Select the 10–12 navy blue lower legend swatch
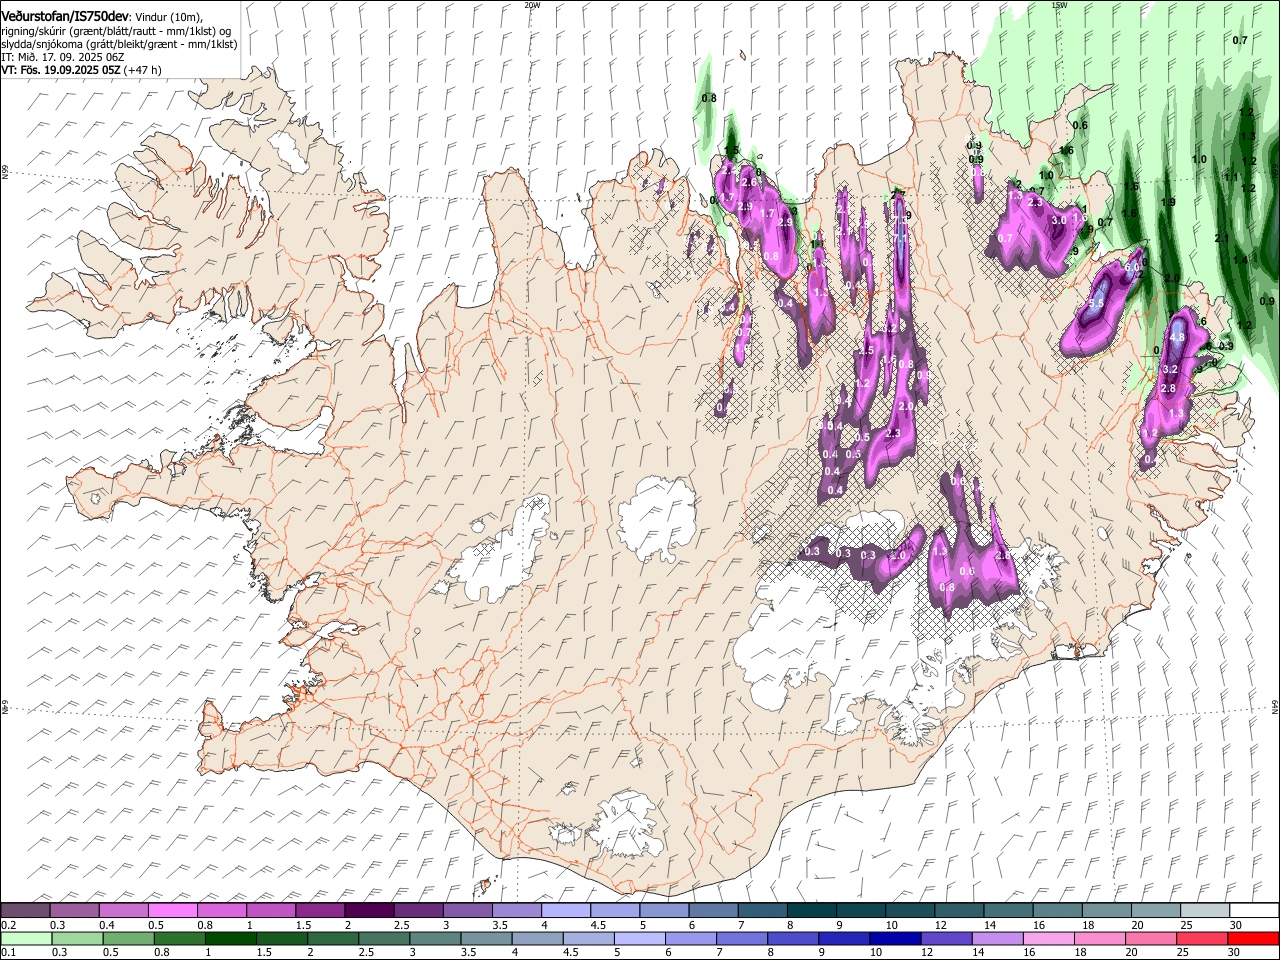The height and width of the screenshot is (960, 1280). (895, 938)
